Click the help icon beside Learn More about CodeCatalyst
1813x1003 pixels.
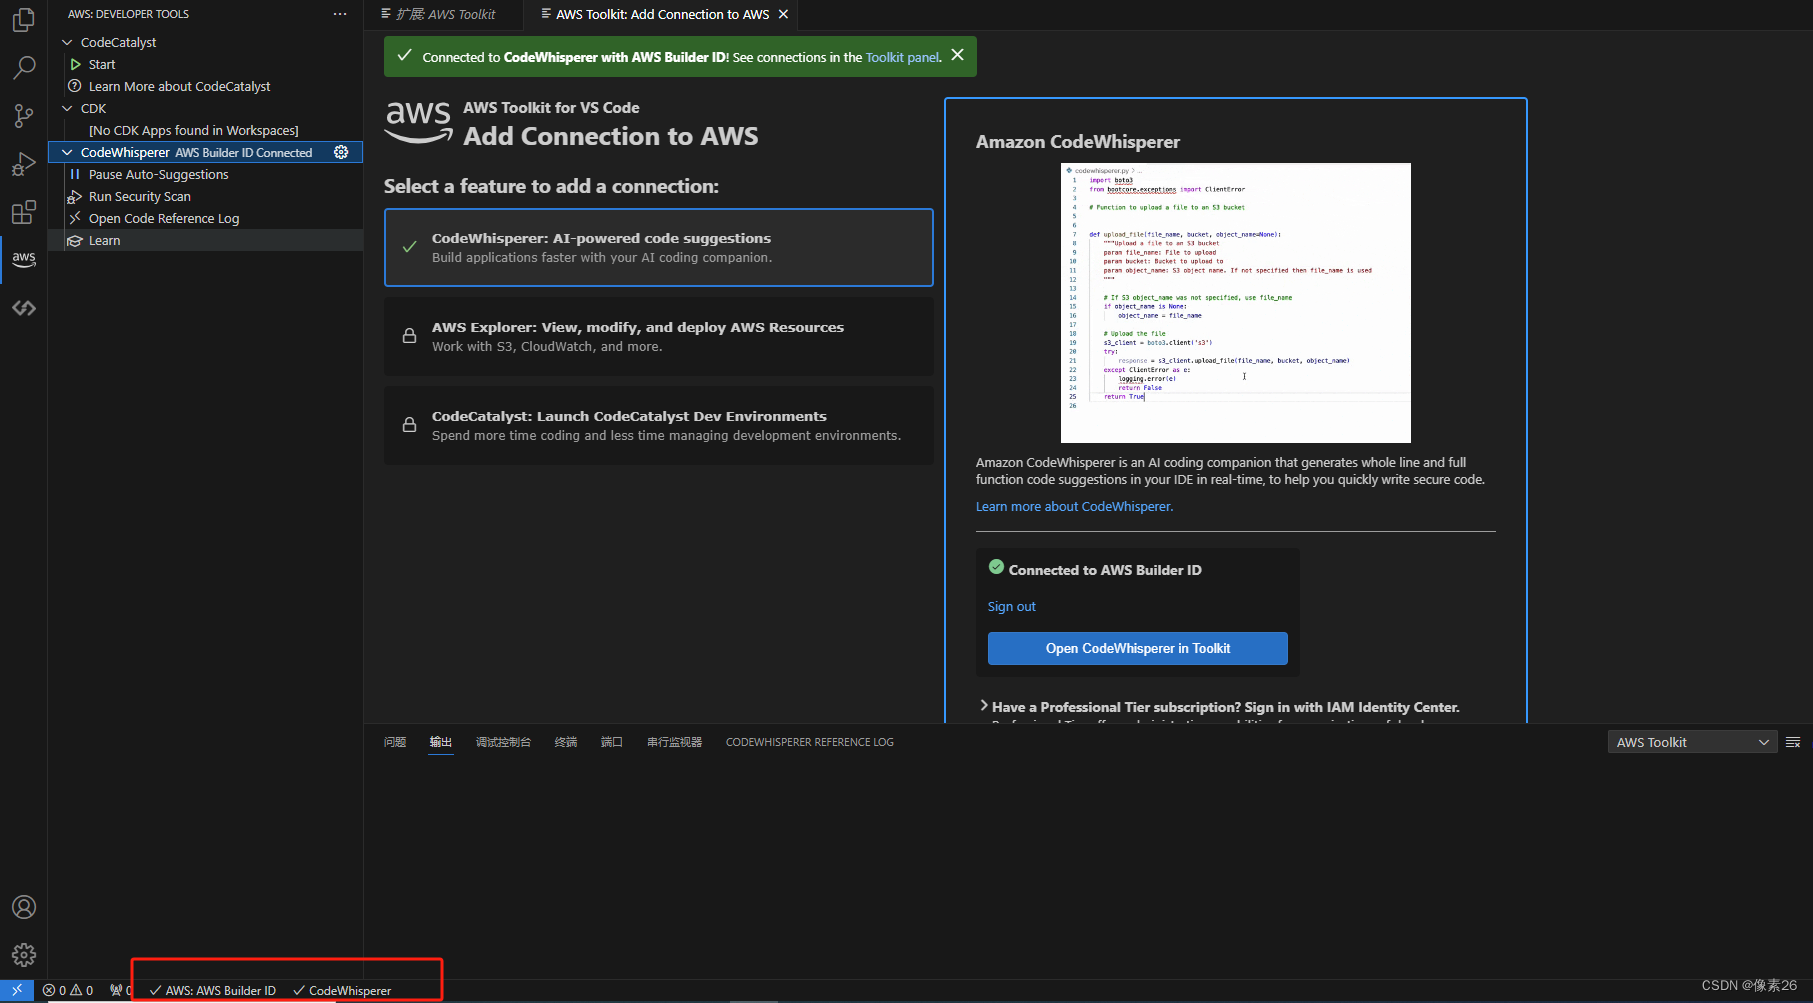tap(75, 86)
